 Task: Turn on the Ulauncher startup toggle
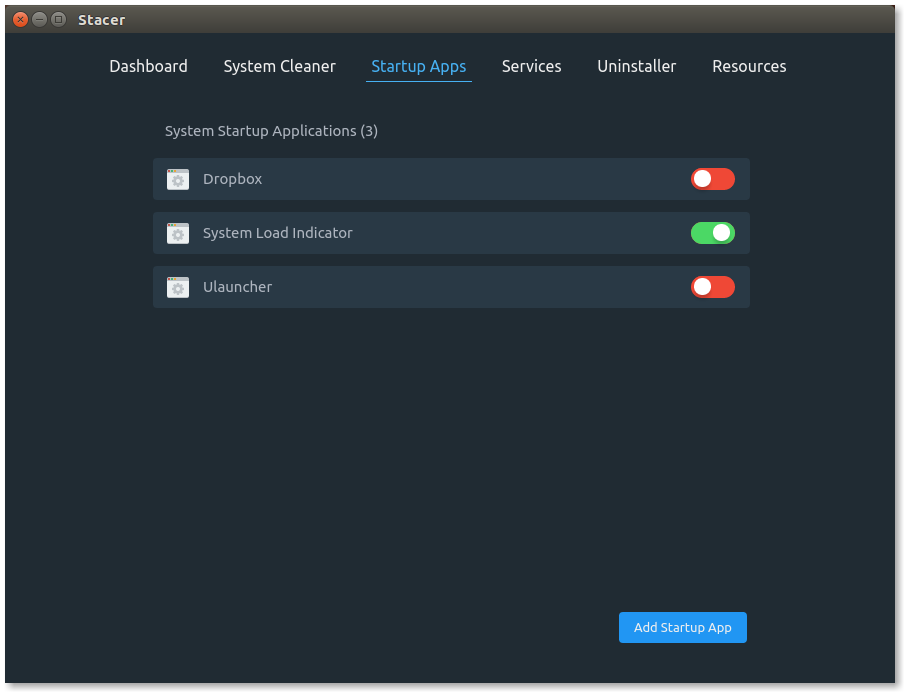pos(713,287)
